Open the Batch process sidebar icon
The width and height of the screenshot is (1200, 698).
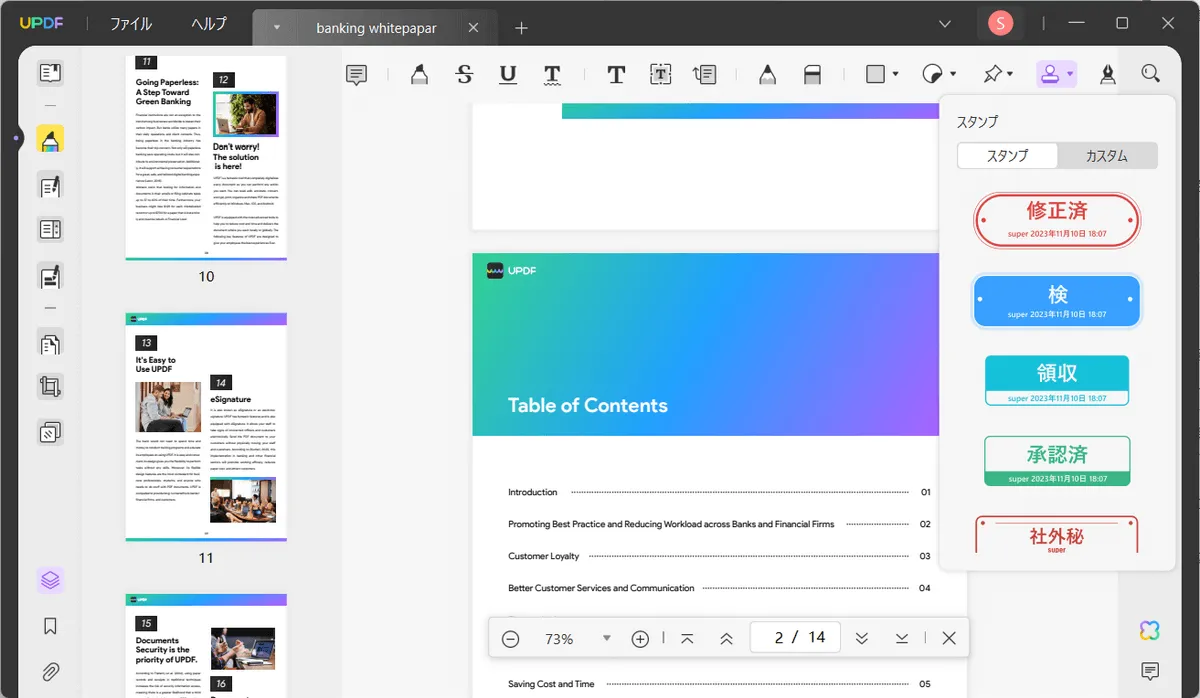50,433
